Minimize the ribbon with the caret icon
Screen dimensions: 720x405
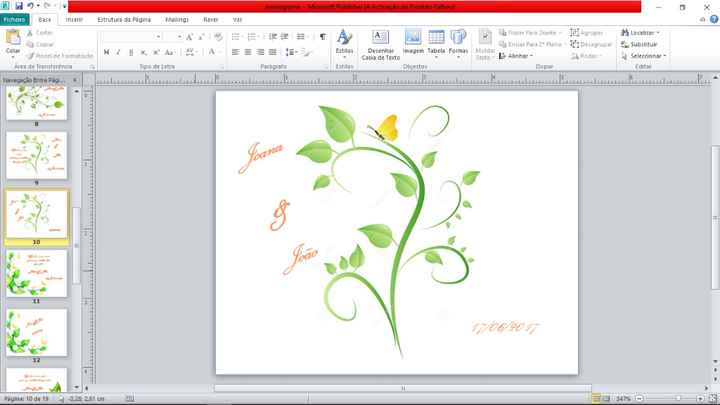click(x=702, y=20)
